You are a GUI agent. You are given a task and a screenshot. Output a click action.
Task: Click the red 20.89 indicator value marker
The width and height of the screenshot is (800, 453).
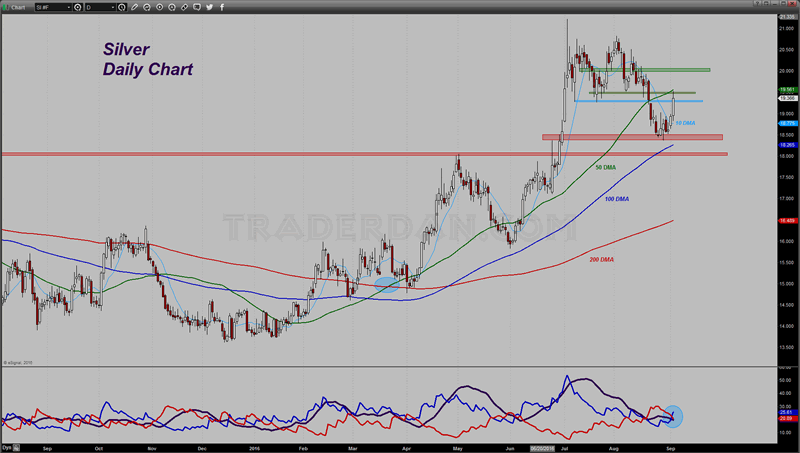(786, 418)
